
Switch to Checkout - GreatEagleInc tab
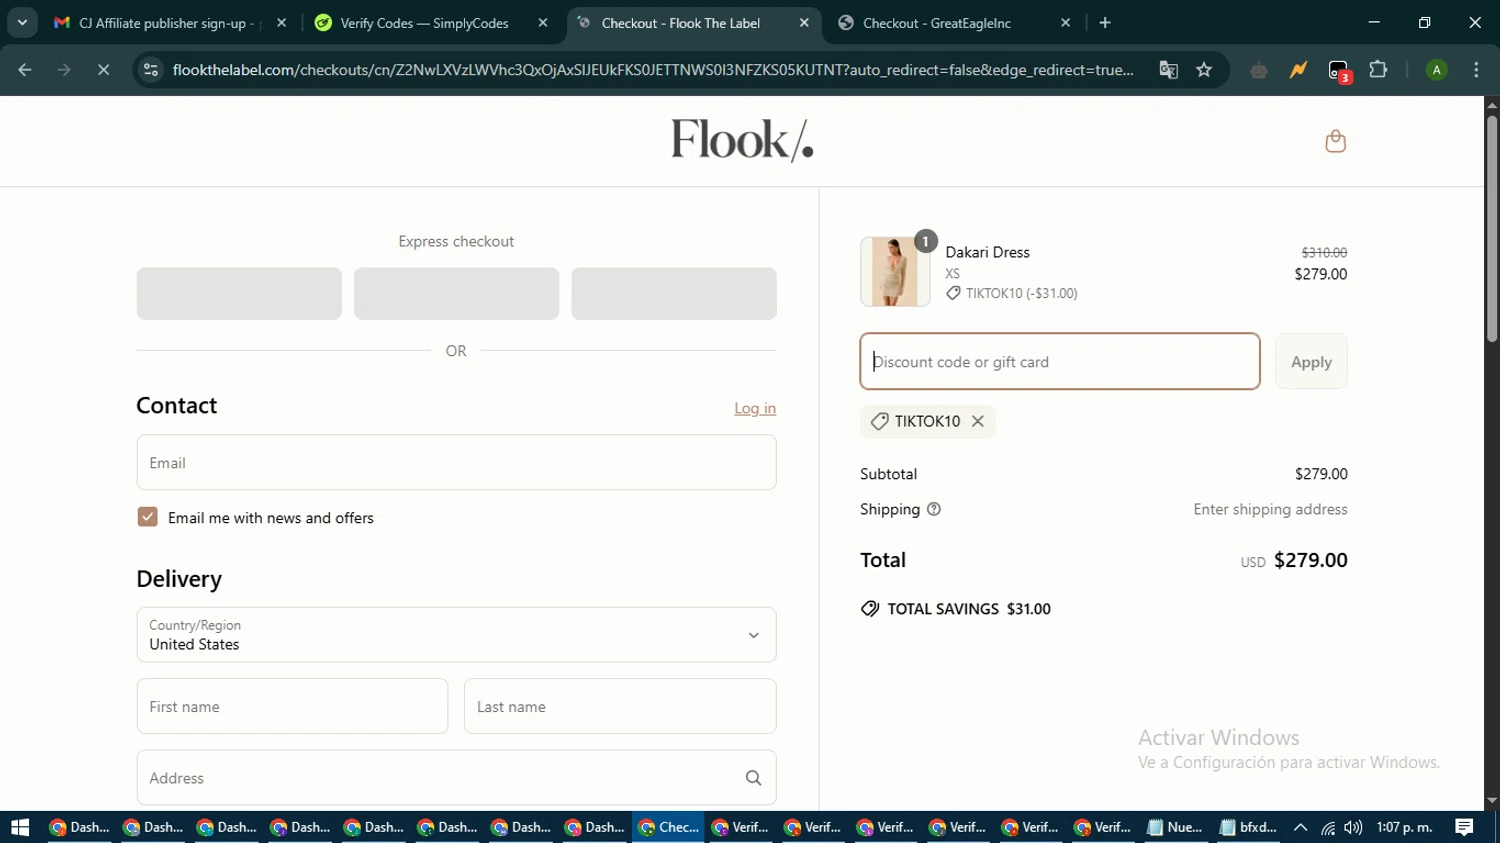point(955,23)
